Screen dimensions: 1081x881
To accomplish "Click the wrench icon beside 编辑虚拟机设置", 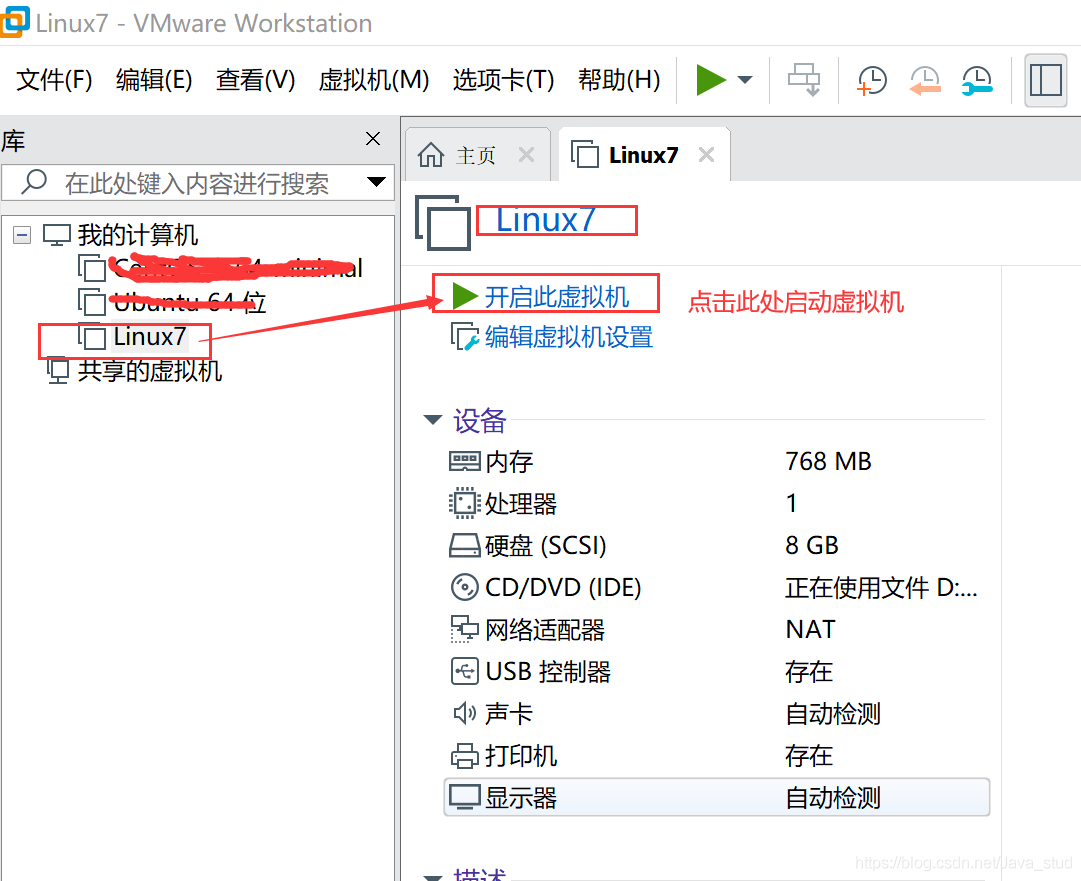I will coord(465,337).
